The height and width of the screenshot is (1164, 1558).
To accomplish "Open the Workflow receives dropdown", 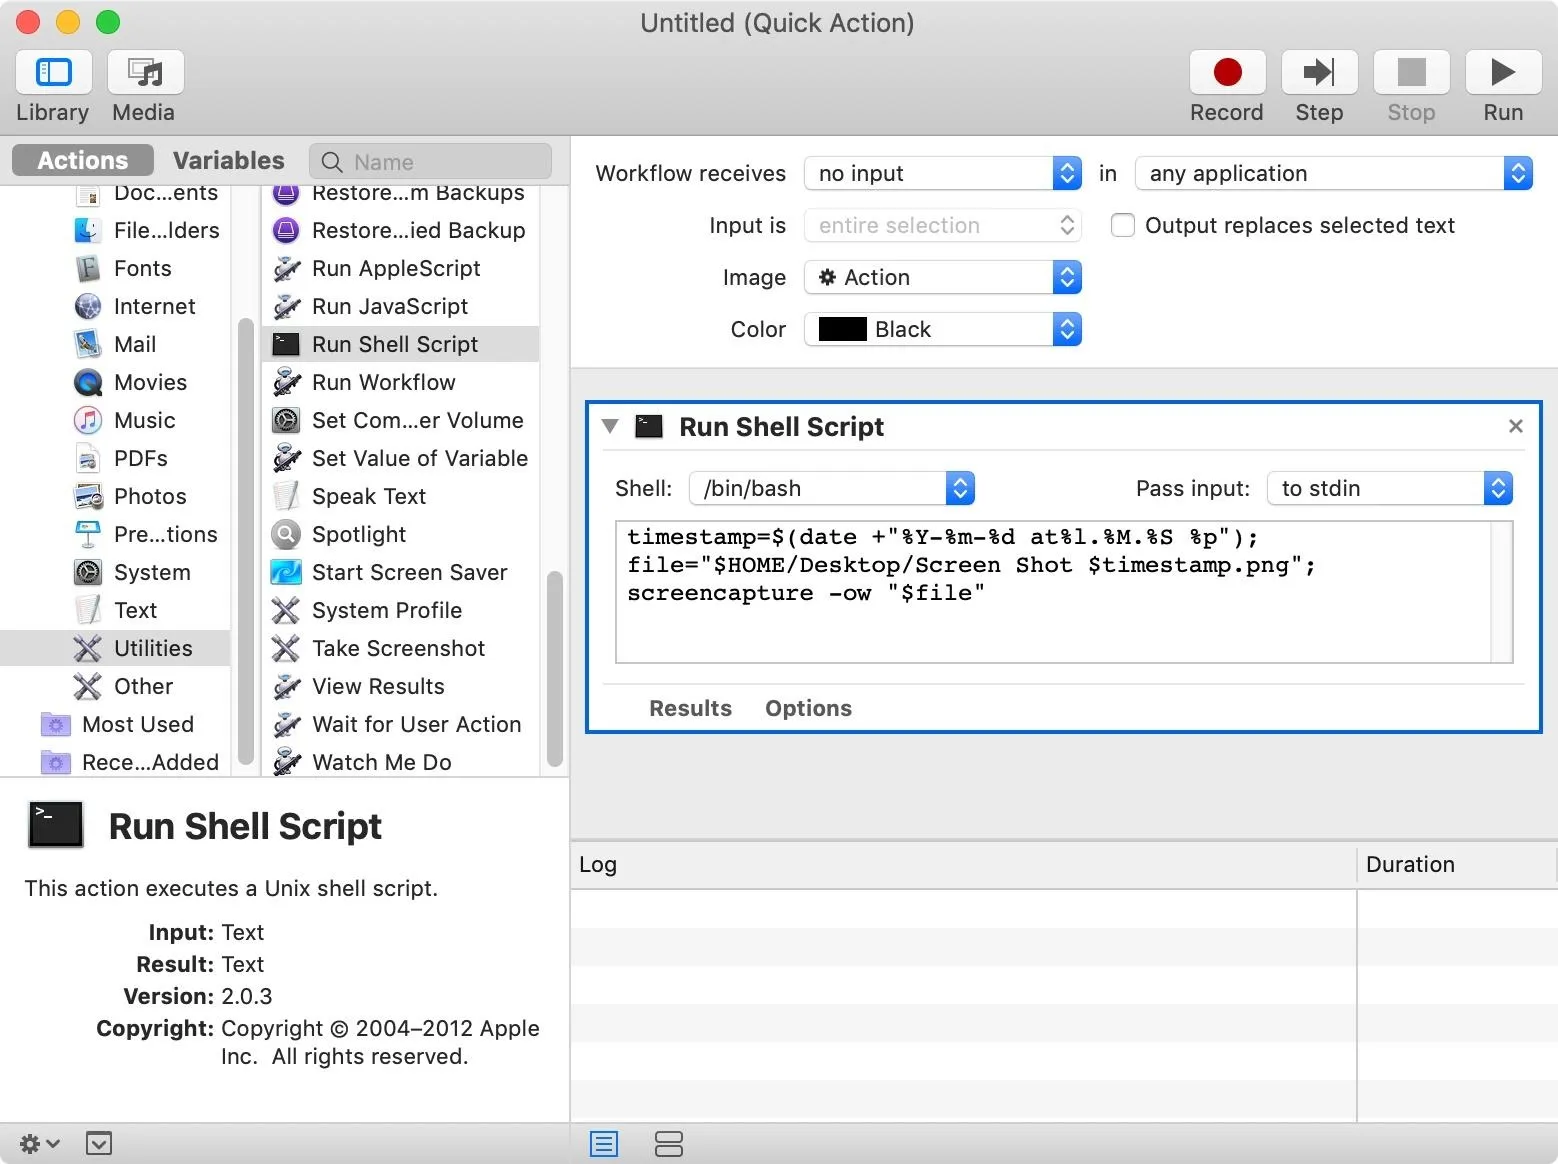I will point(943,173).
